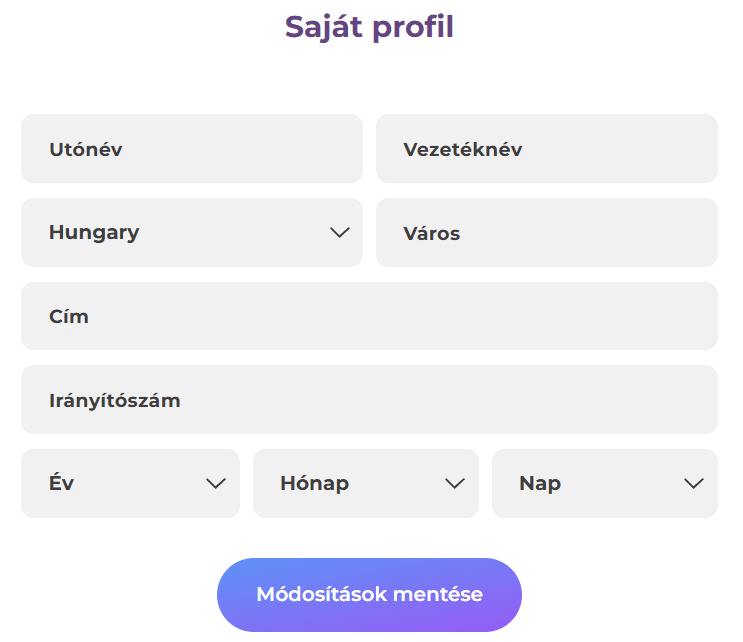Expand the Nap day dropdown
The height and width of the screenshot is (642, 743).
604,484
